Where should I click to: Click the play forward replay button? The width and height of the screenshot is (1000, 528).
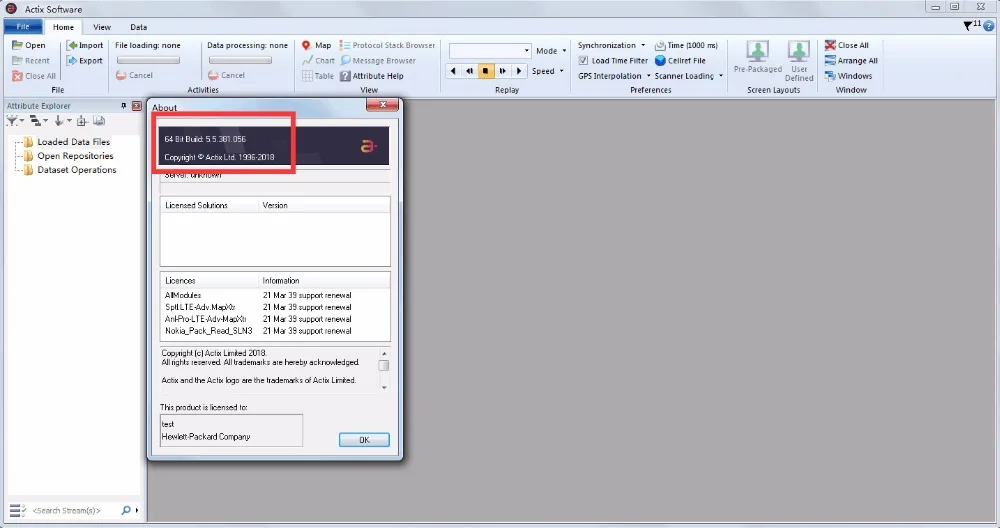tap(519, 71)
